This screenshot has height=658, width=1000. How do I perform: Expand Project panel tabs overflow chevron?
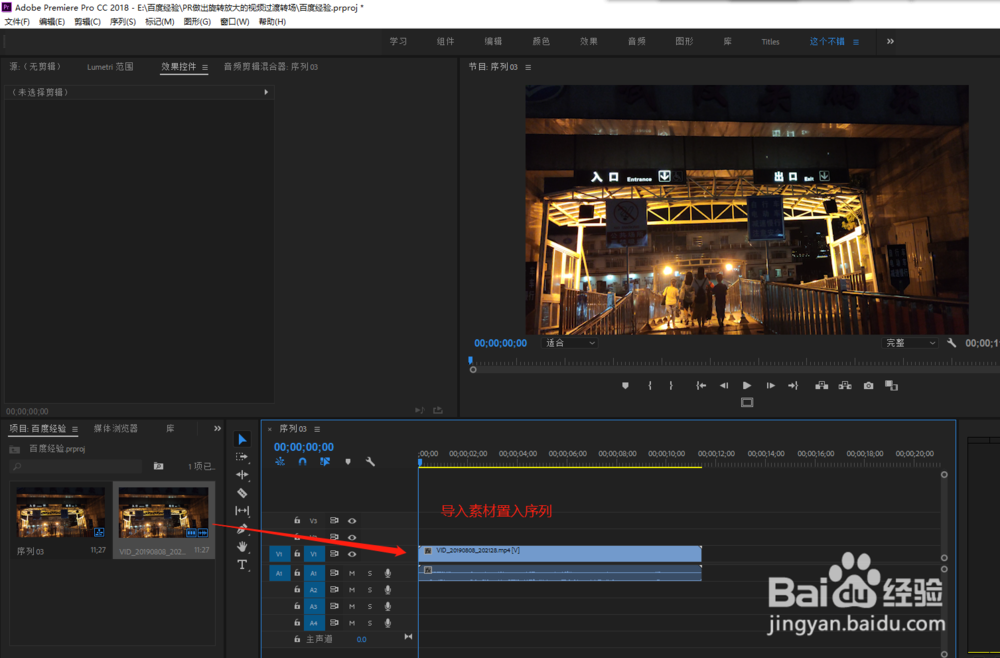217,428
